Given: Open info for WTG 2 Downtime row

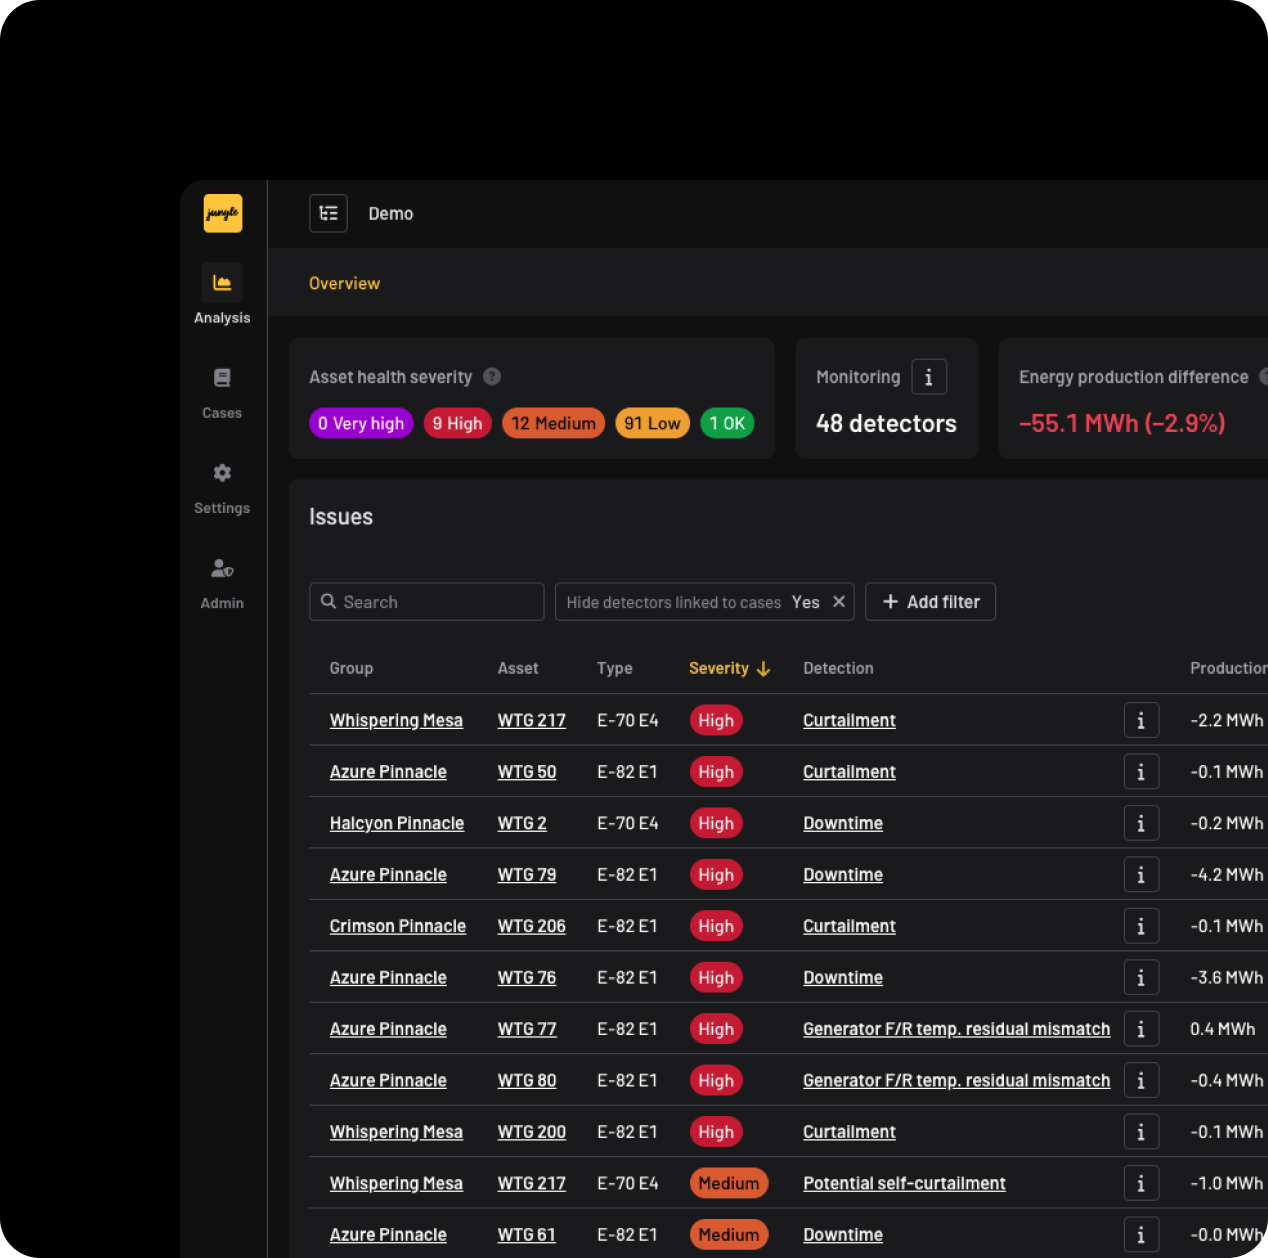Looking at the screenshot, I should 1141,823.
